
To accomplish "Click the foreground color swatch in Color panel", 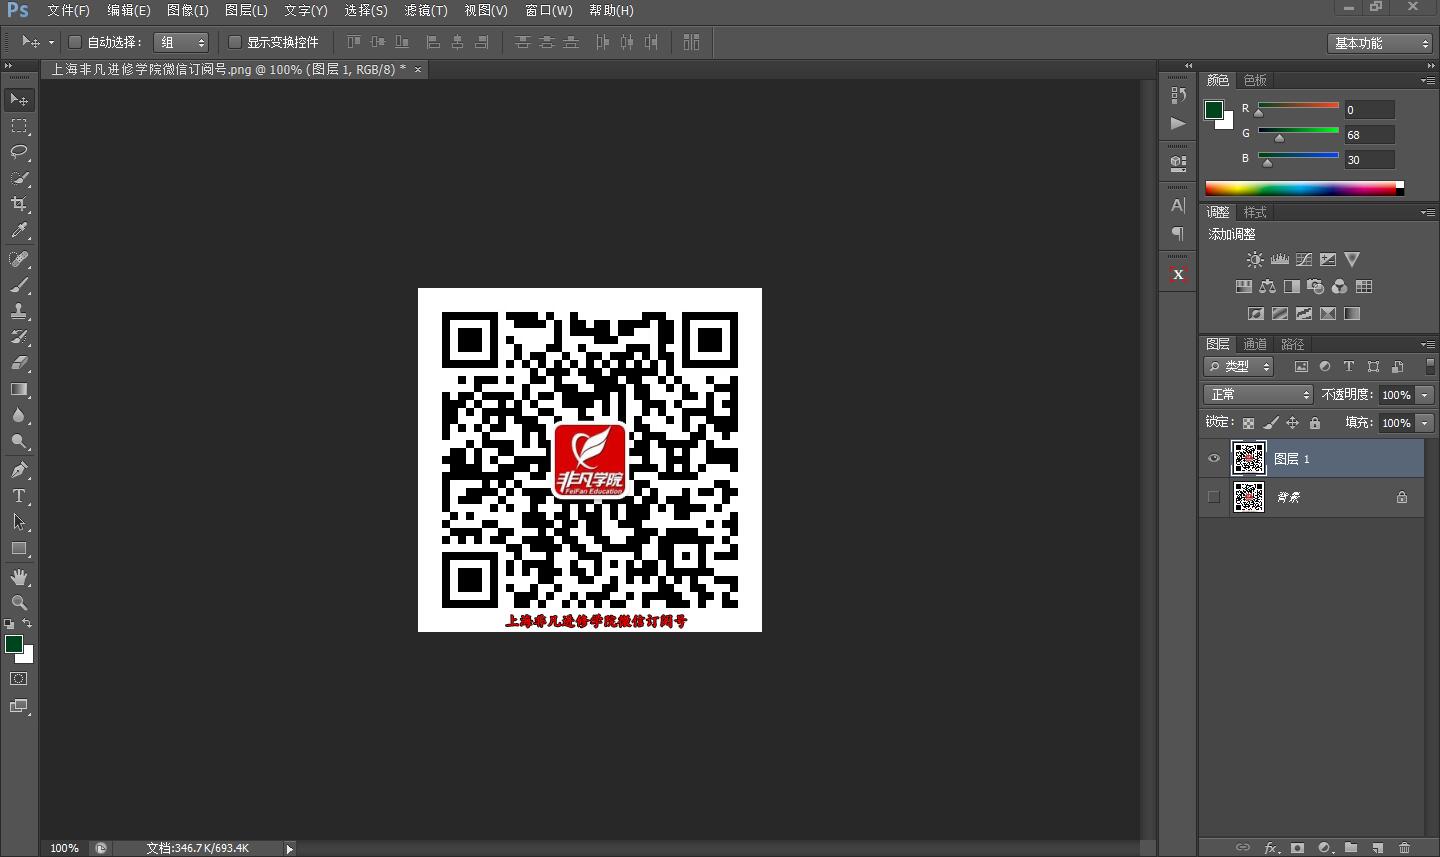I will [x=1214, y=109].
